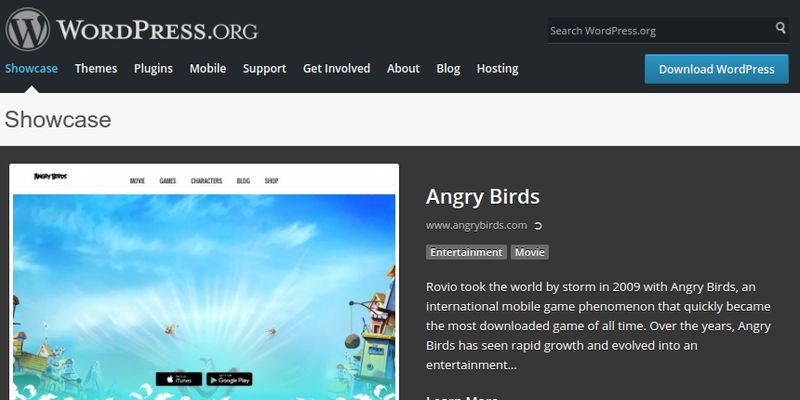
Task: Open the Angry Birds site screenshot thumbnail
Action: pos(204,282)
